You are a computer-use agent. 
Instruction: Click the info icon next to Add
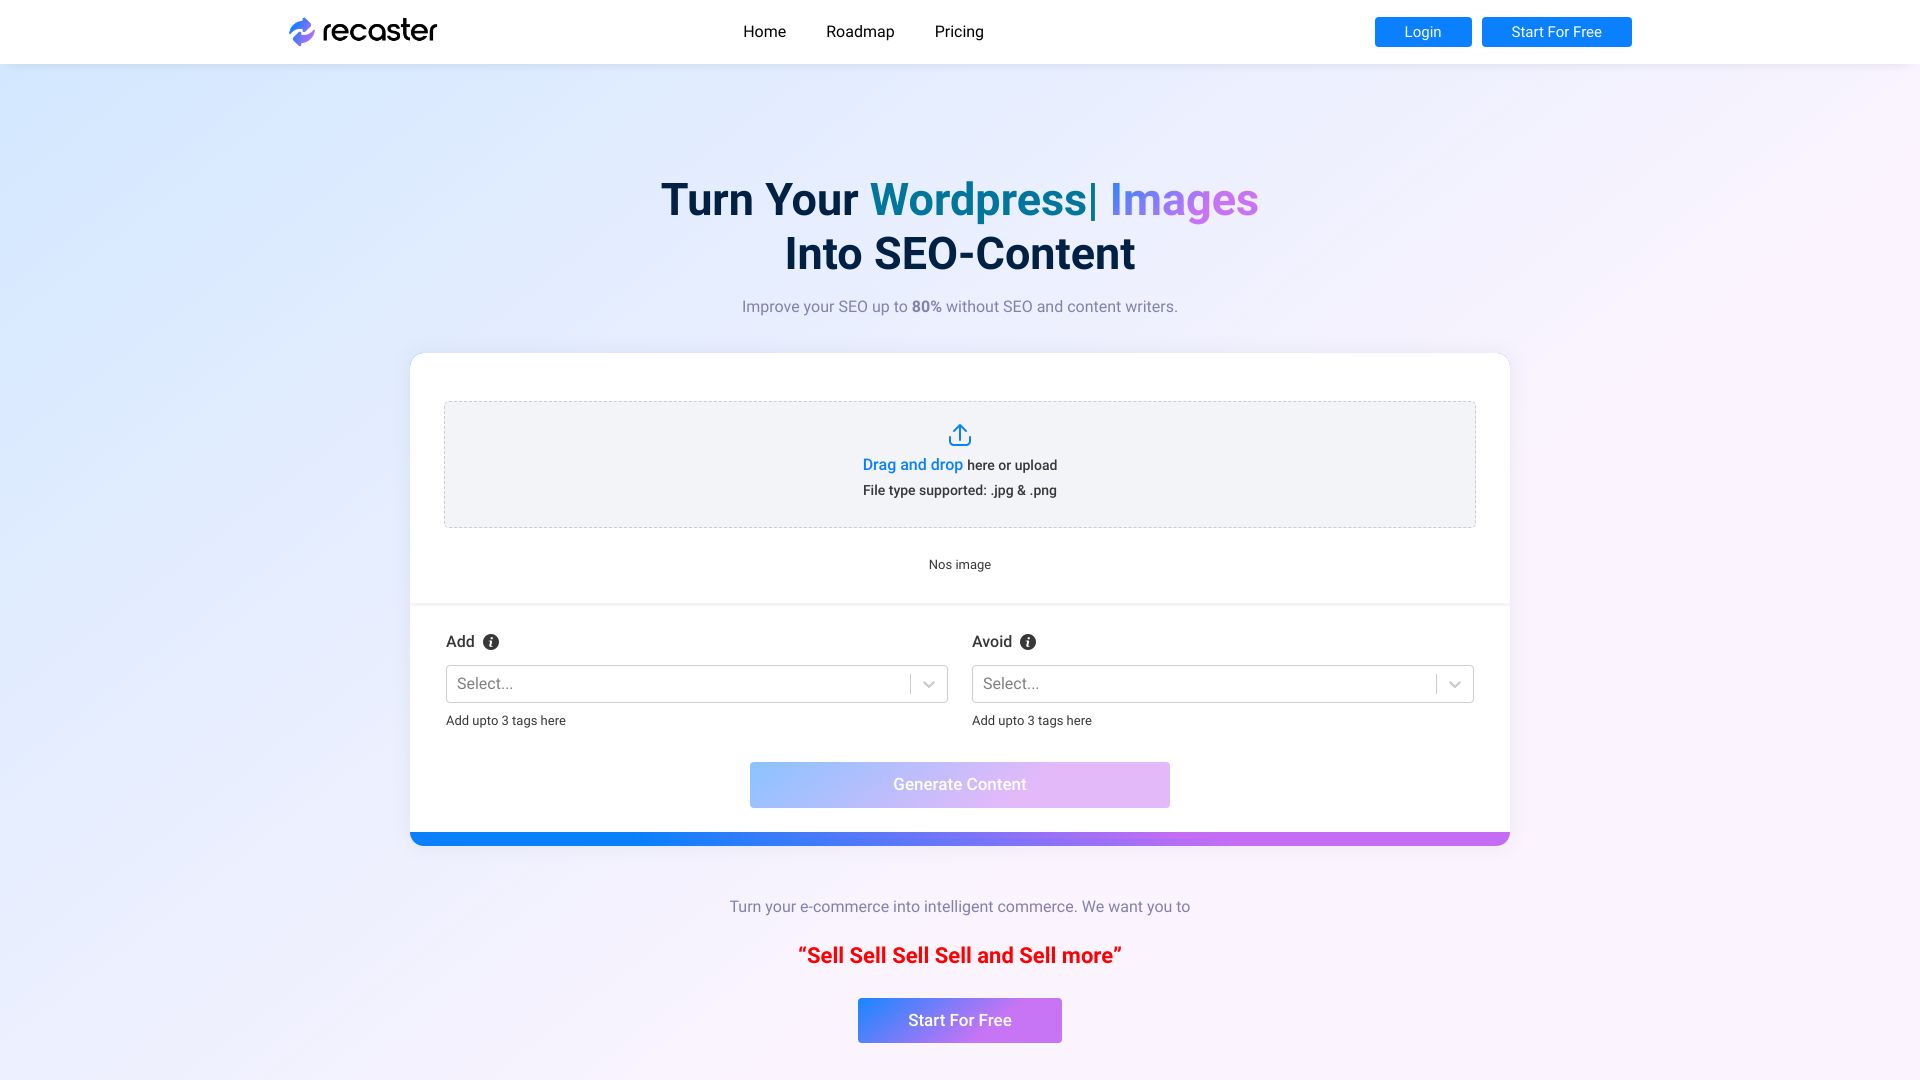tap(491, 642)
